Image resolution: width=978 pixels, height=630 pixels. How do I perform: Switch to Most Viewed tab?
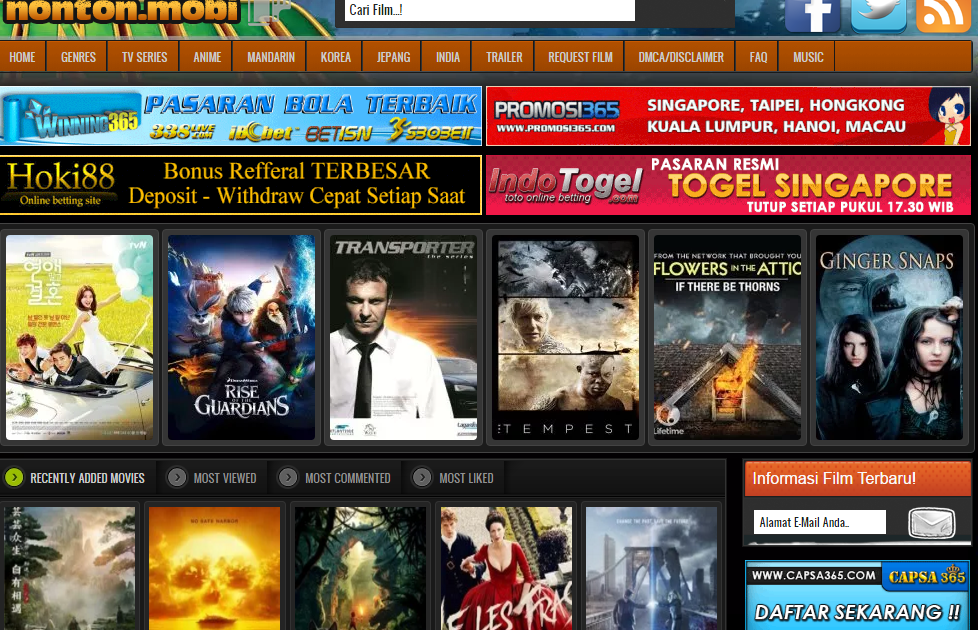pyautogui.click(x=213, y=478)
